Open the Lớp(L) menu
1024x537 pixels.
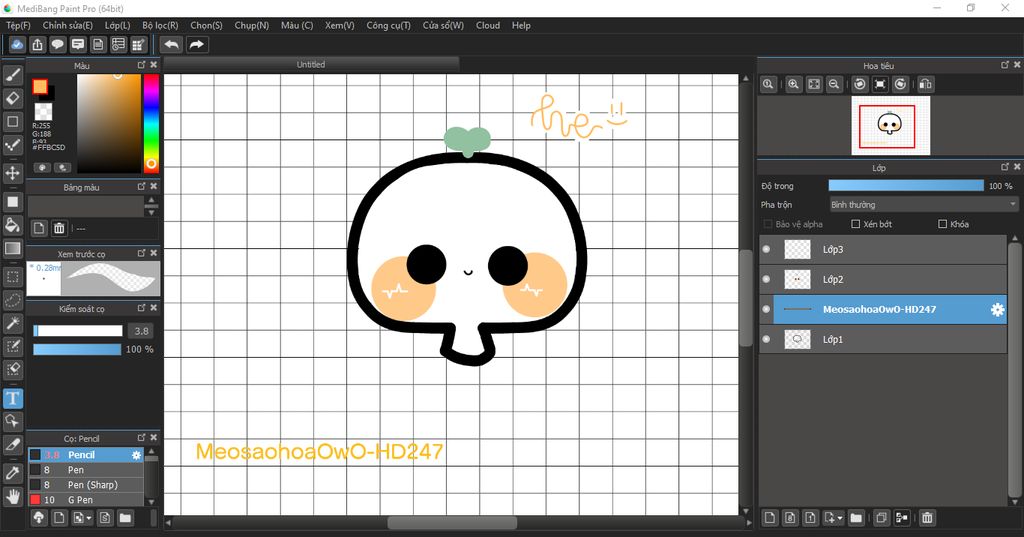coord(118,25)
